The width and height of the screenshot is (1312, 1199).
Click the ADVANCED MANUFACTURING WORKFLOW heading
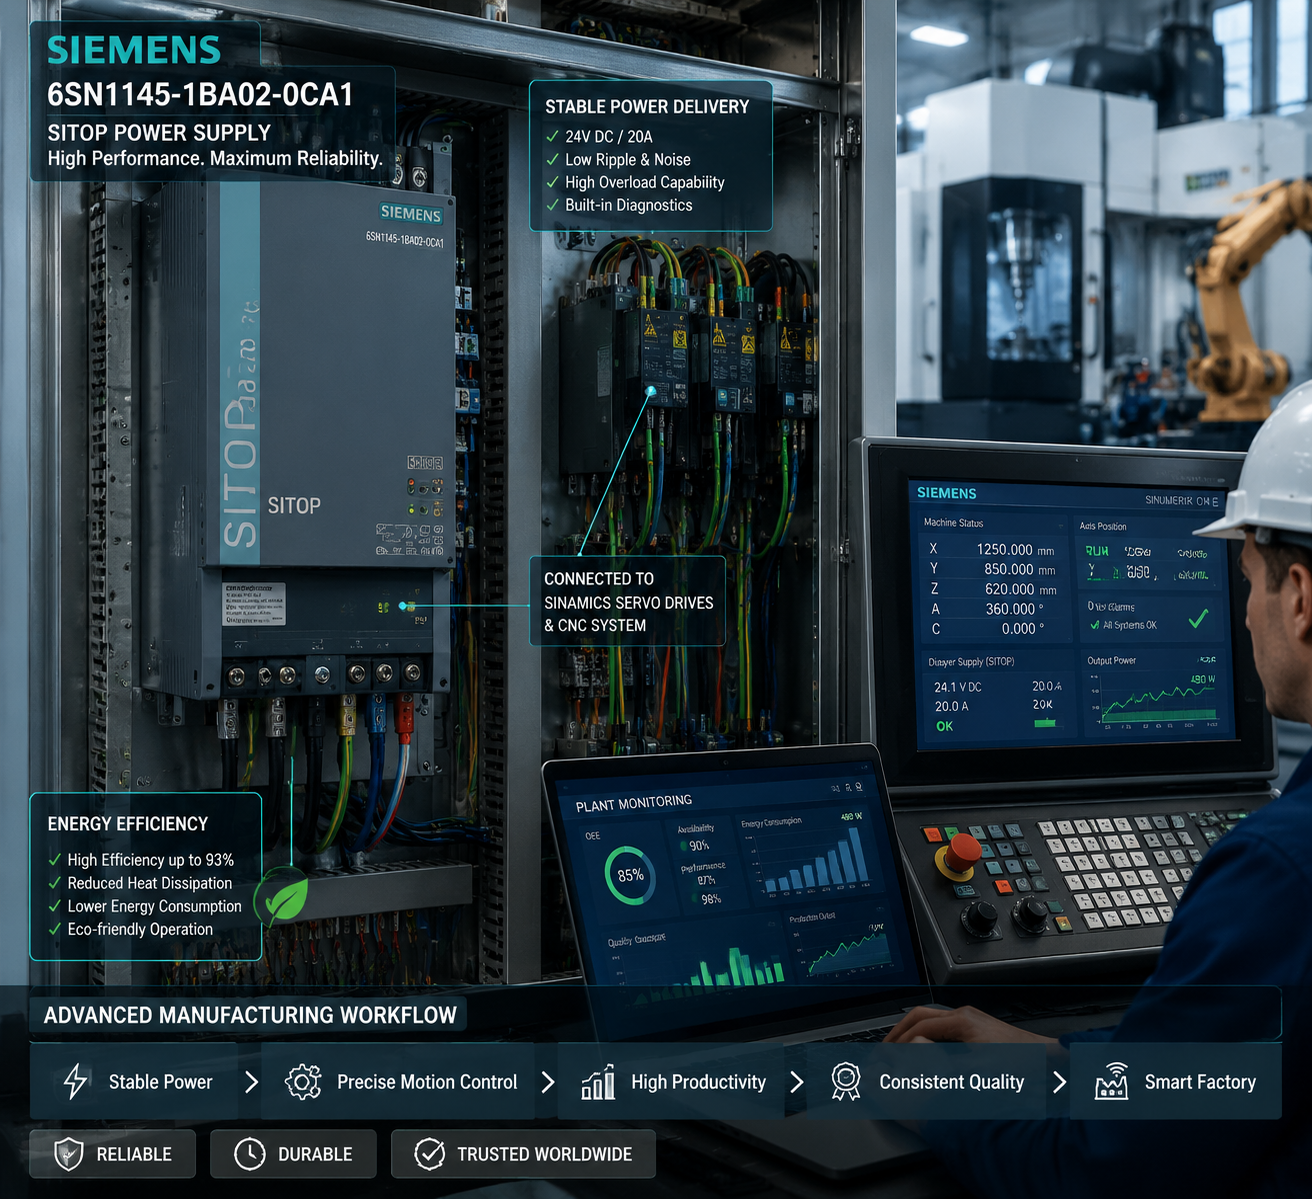(x=250, y=1015)
